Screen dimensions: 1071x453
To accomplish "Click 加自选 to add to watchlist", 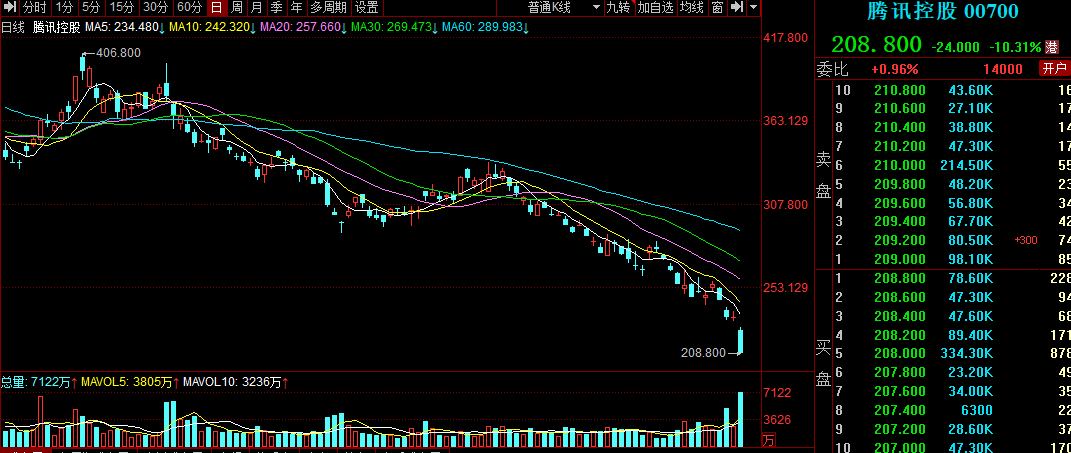I will pyautogui.click(x=656, y=8).
